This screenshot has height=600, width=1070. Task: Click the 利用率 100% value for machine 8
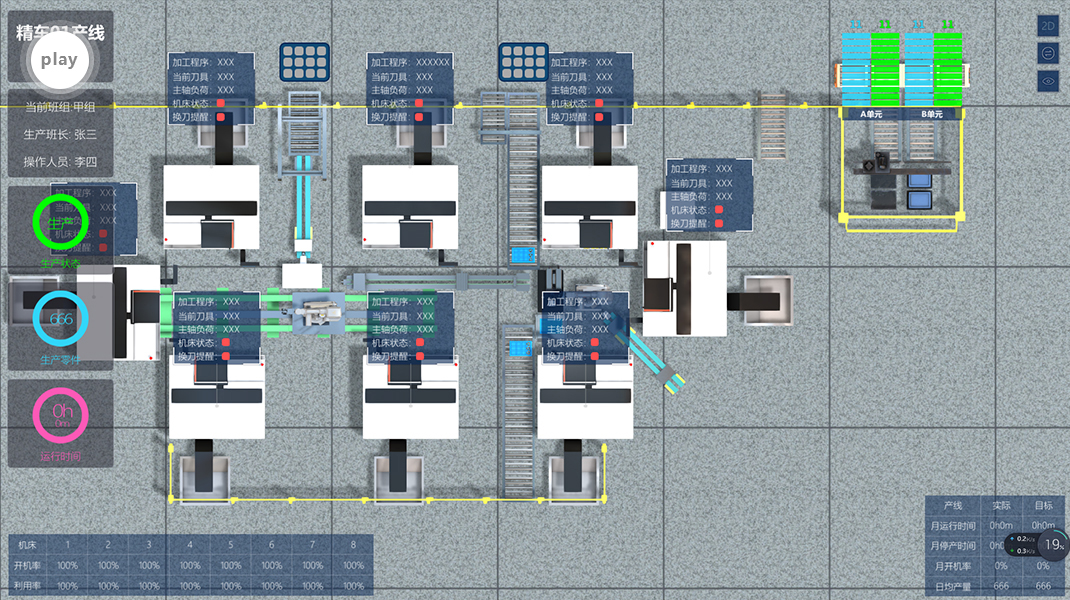tap(353, 586)
